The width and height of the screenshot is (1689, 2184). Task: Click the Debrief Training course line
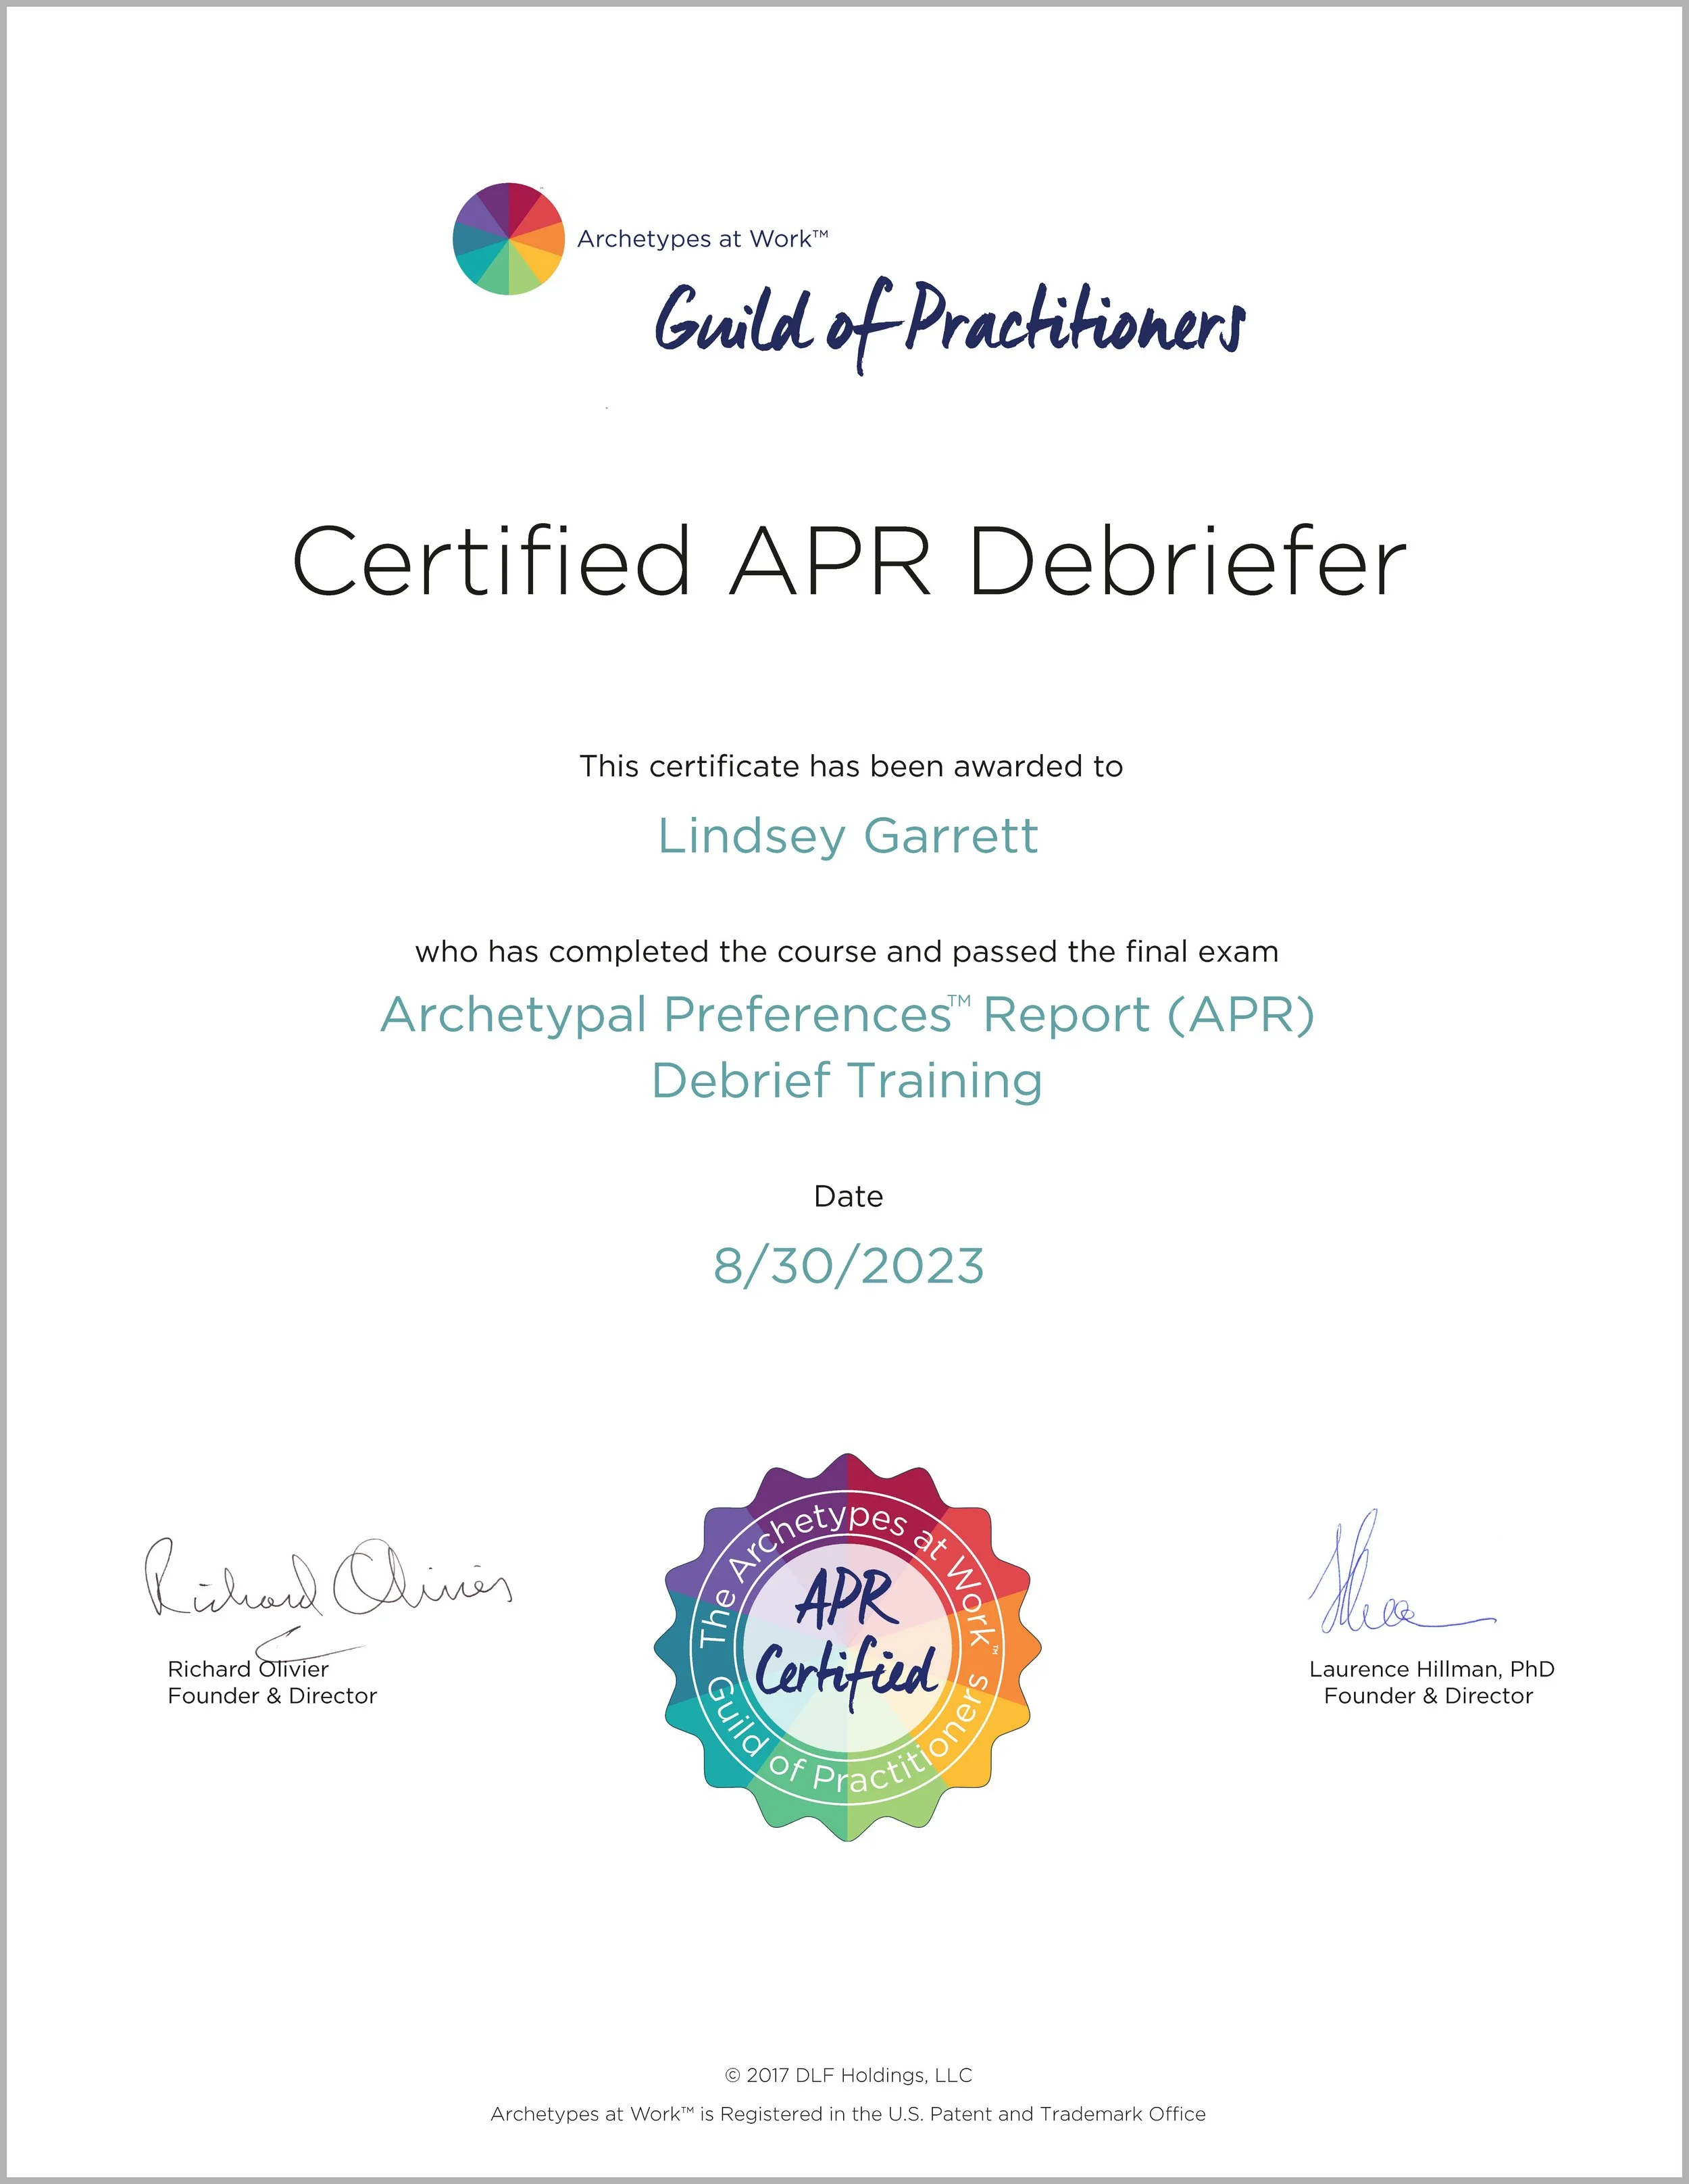(x=847, y=1081)
